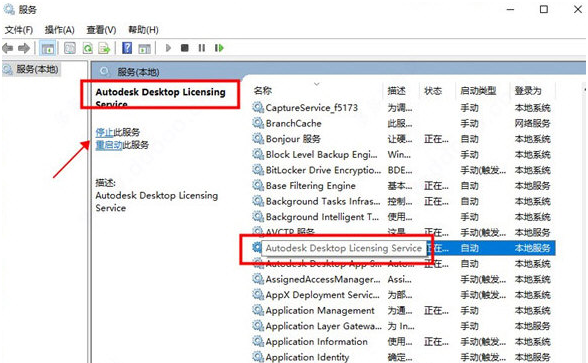588x363 pixels.
Task: Maximize the 服务 window
Action: 544,9
